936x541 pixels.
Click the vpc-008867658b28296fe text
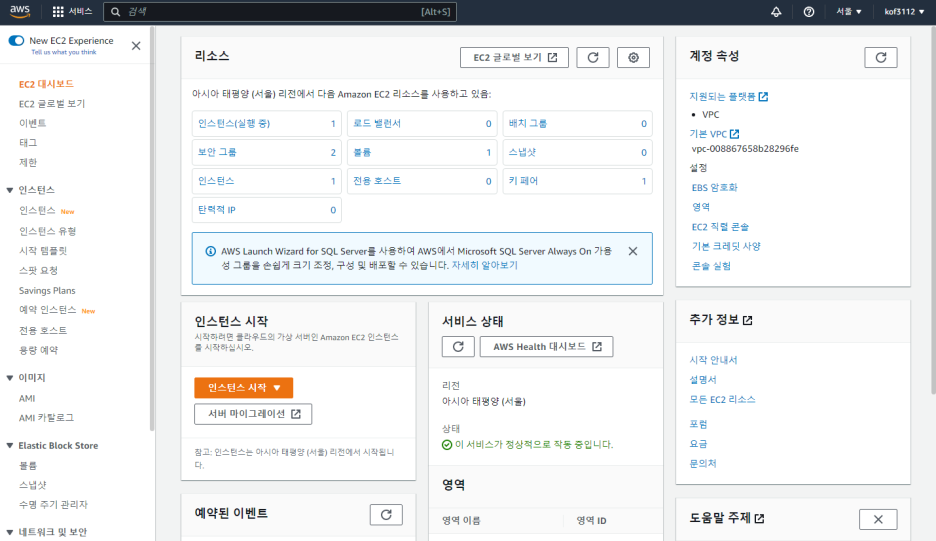point(745,149)
